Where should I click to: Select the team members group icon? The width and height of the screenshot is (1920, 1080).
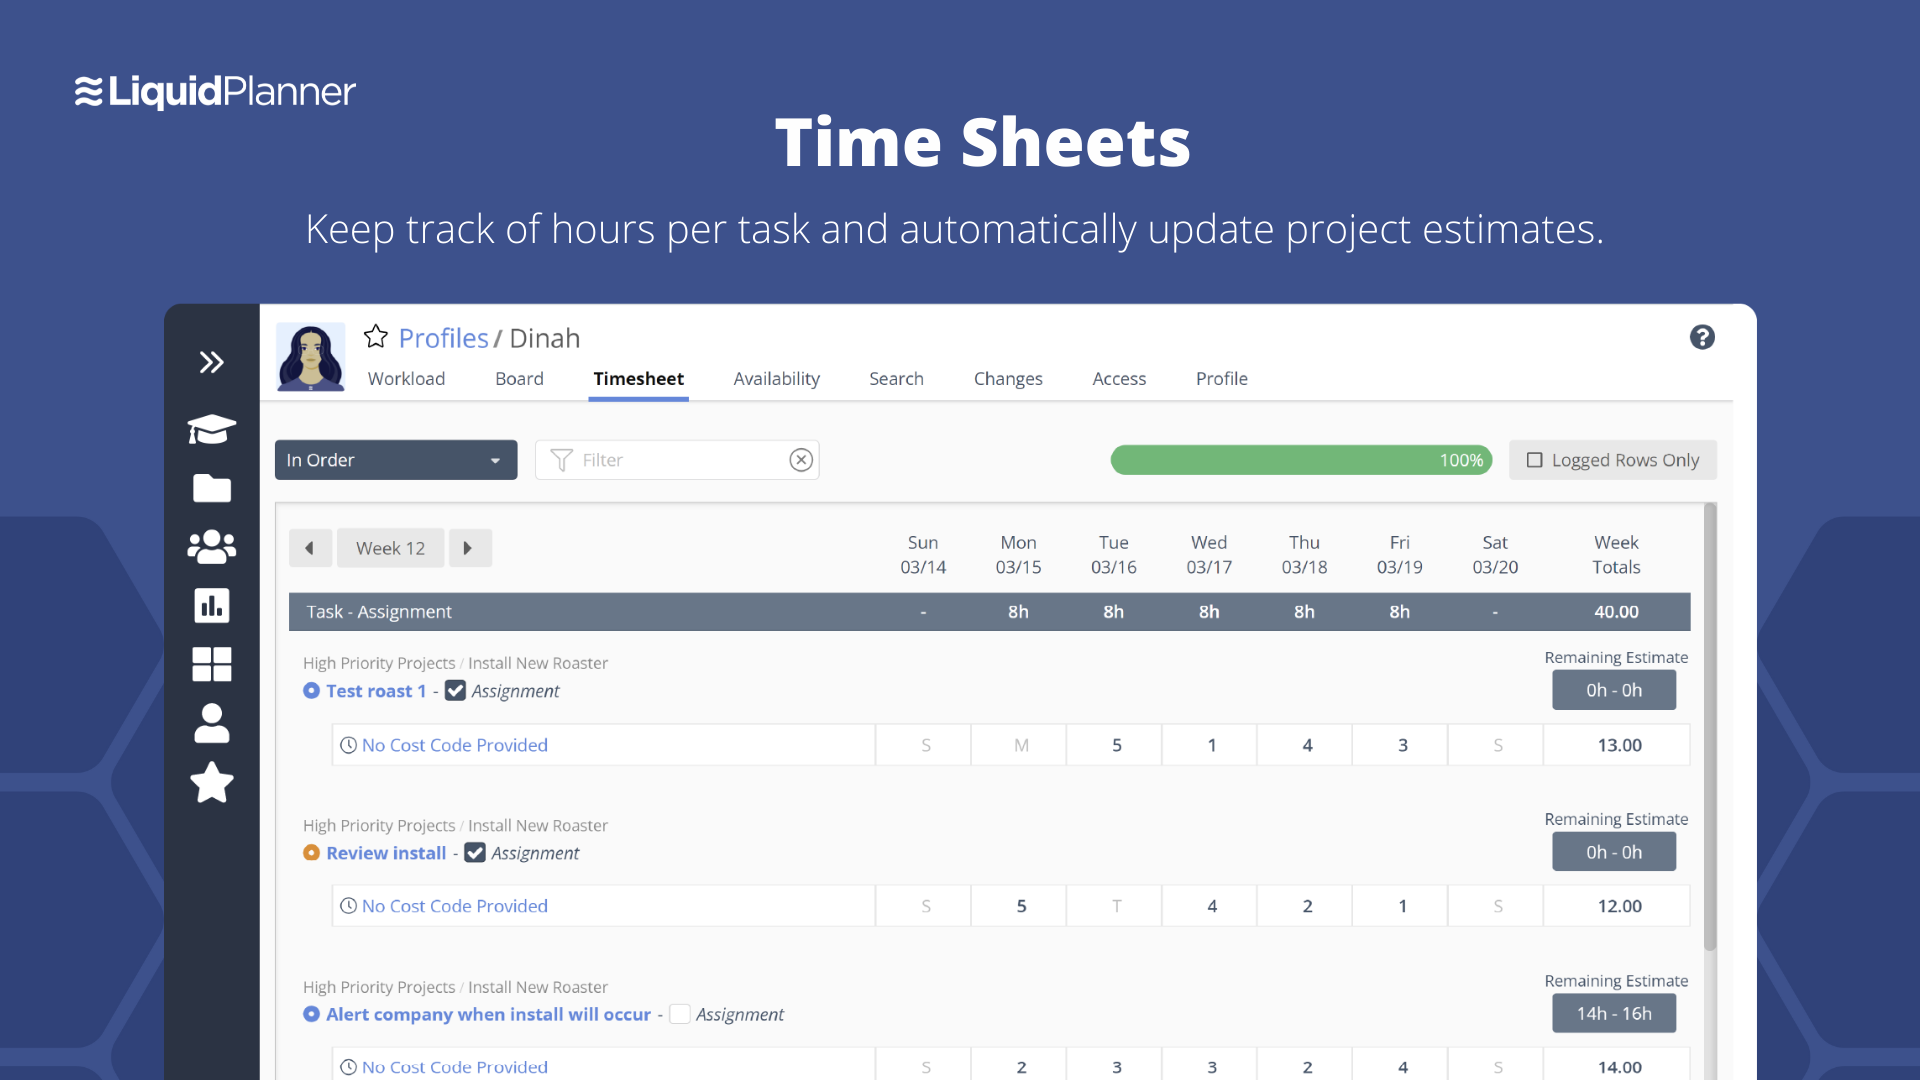pyautogui.click(x=211, y=545)
